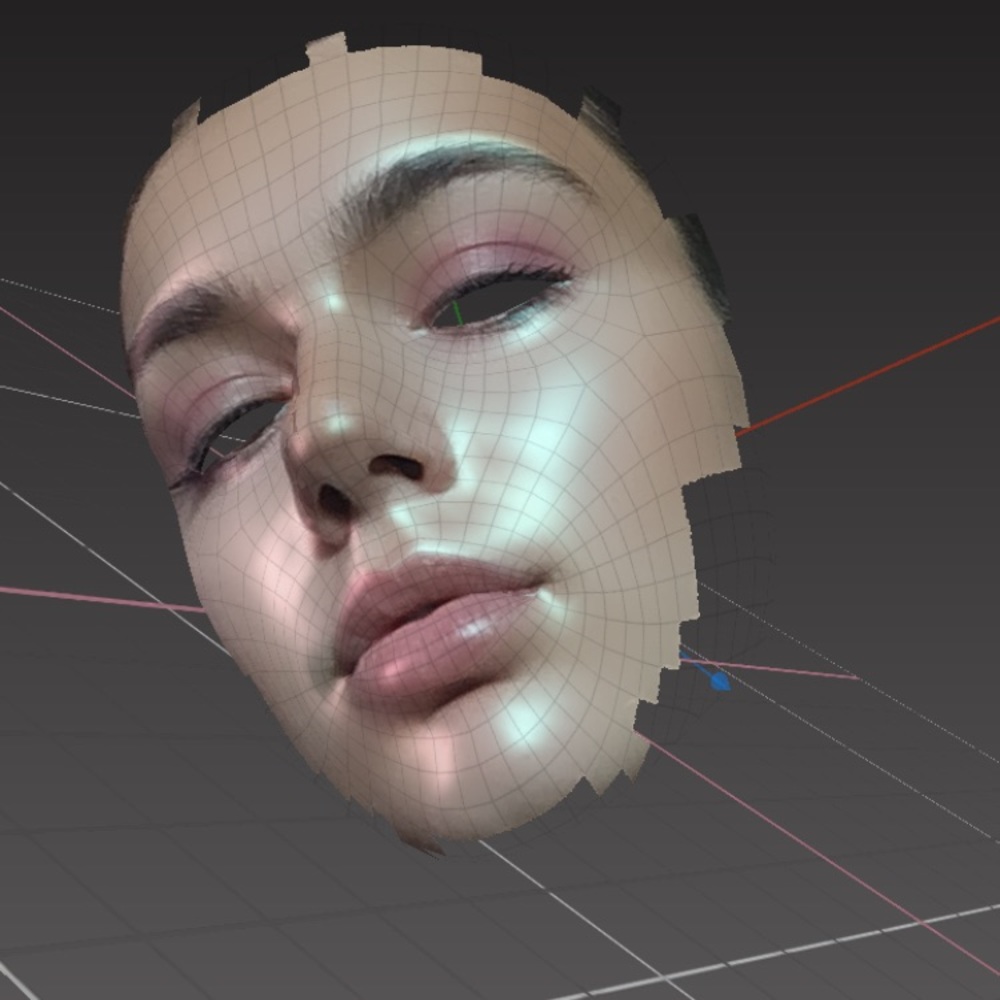Select the nose tip on the face mesh

[x=345, y=425]
